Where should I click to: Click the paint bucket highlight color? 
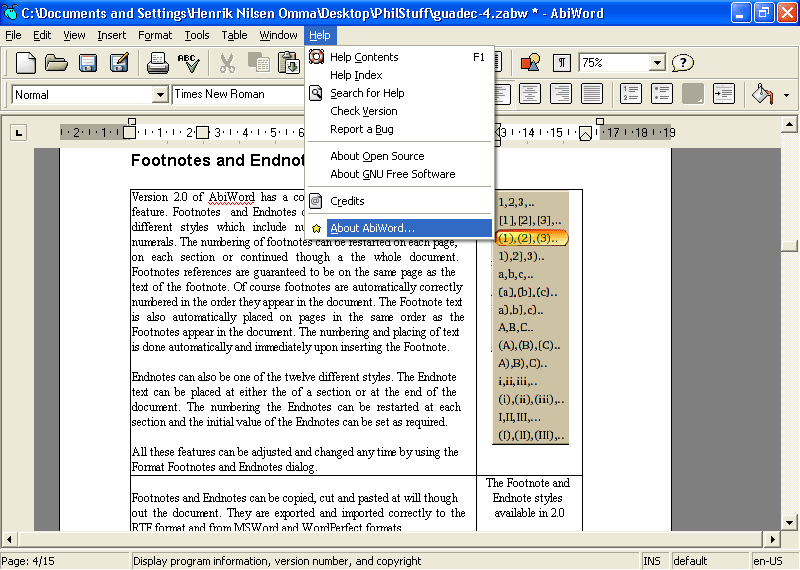(x=763, y=94)
